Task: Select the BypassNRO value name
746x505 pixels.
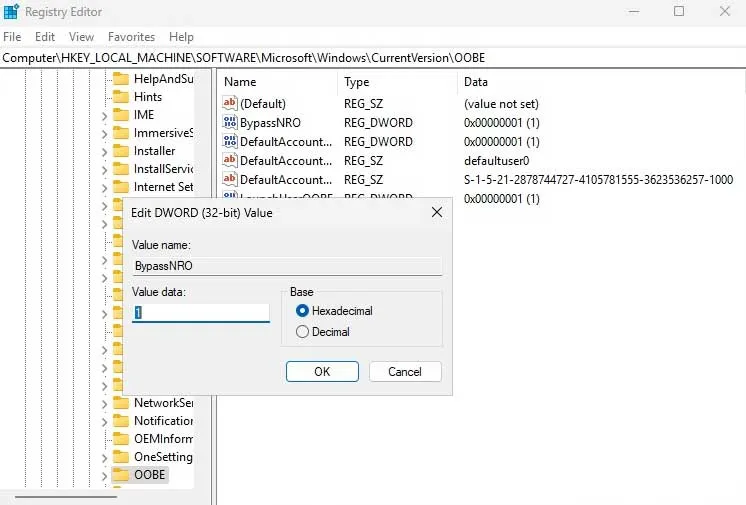Action: (270, 122)
